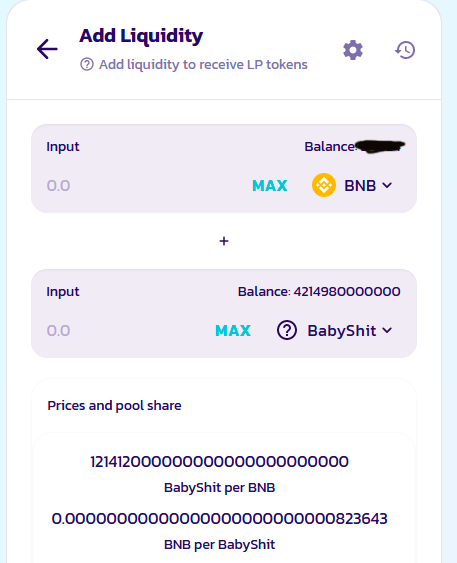Click the plus sign between inputs
Viewport: 457px width, 563px height.
[x=224, y=241]
